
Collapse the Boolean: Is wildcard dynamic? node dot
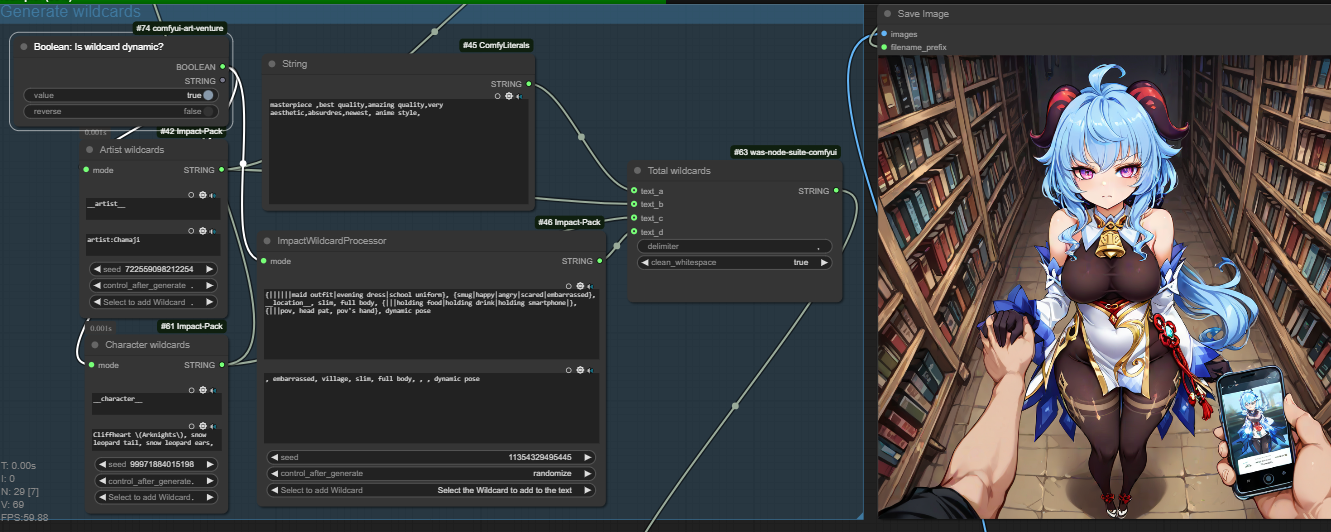pyautogui.click(x=22, y=46)
